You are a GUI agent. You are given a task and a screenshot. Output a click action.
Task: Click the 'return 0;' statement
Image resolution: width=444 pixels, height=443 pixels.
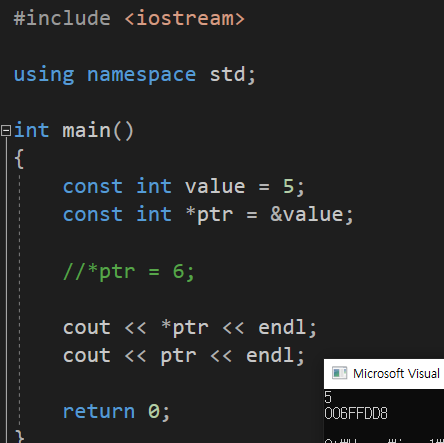click(116, 412)
